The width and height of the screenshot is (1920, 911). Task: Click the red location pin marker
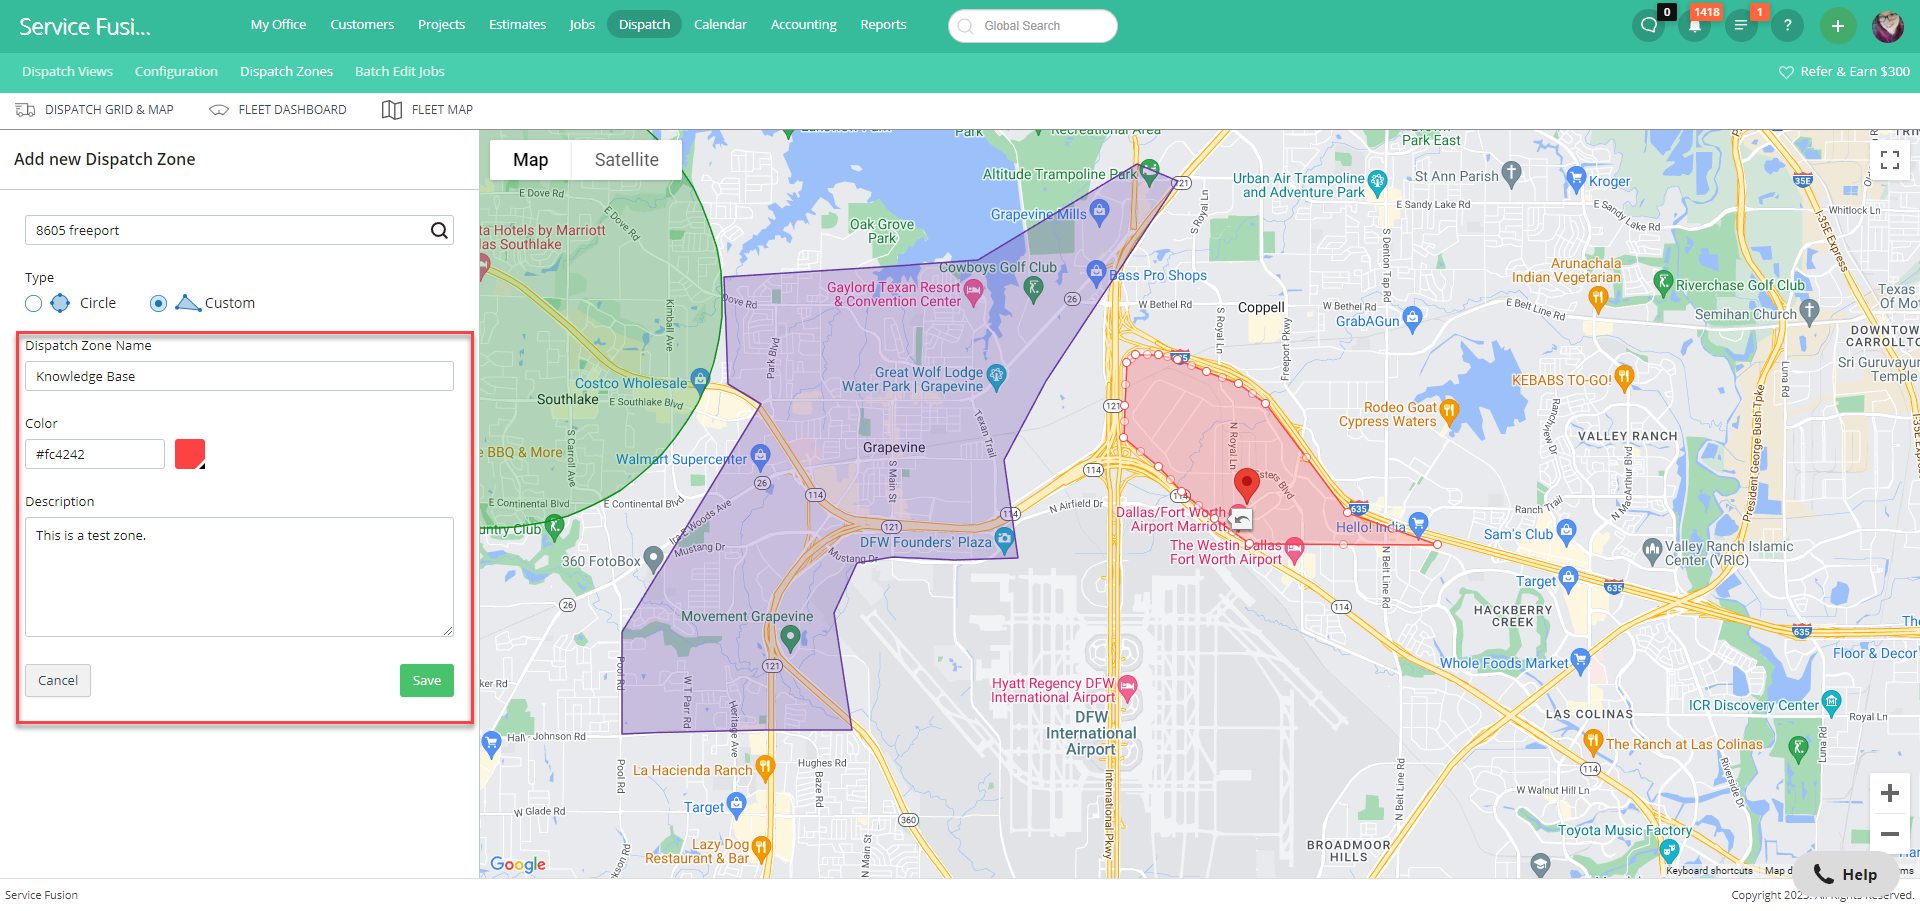[1246, 484]
